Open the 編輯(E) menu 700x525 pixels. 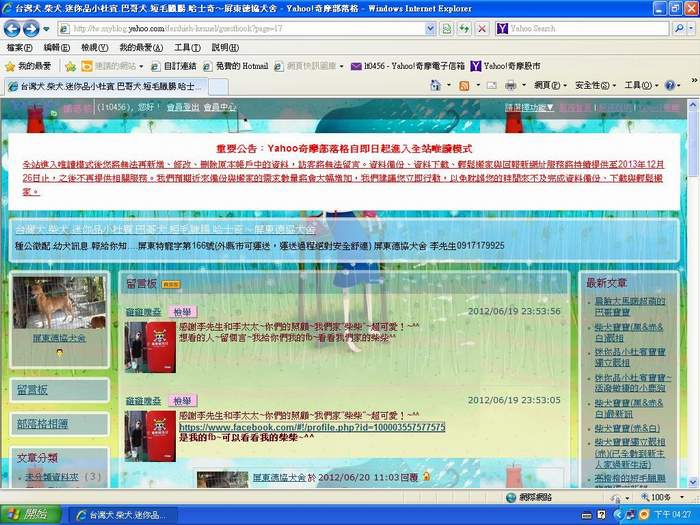tap(57, 47)
